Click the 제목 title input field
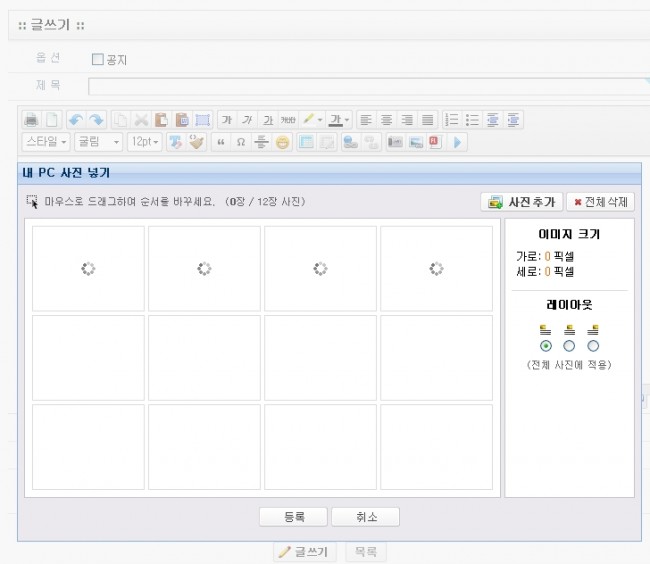Viewport: 650px width, 564px height. click(369, 87)
